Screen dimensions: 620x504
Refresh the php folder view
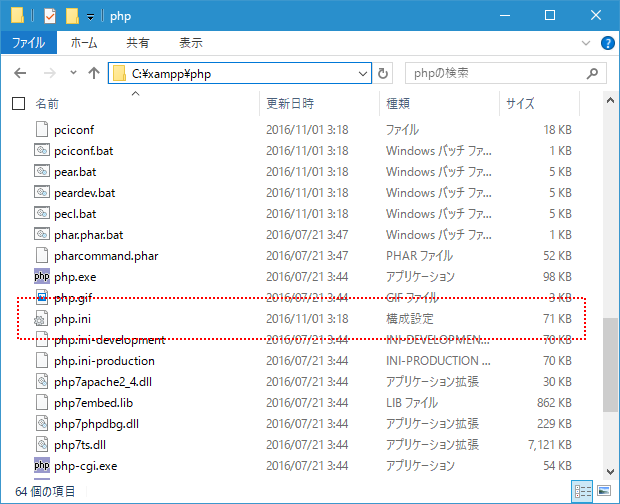tap(383, 74)
